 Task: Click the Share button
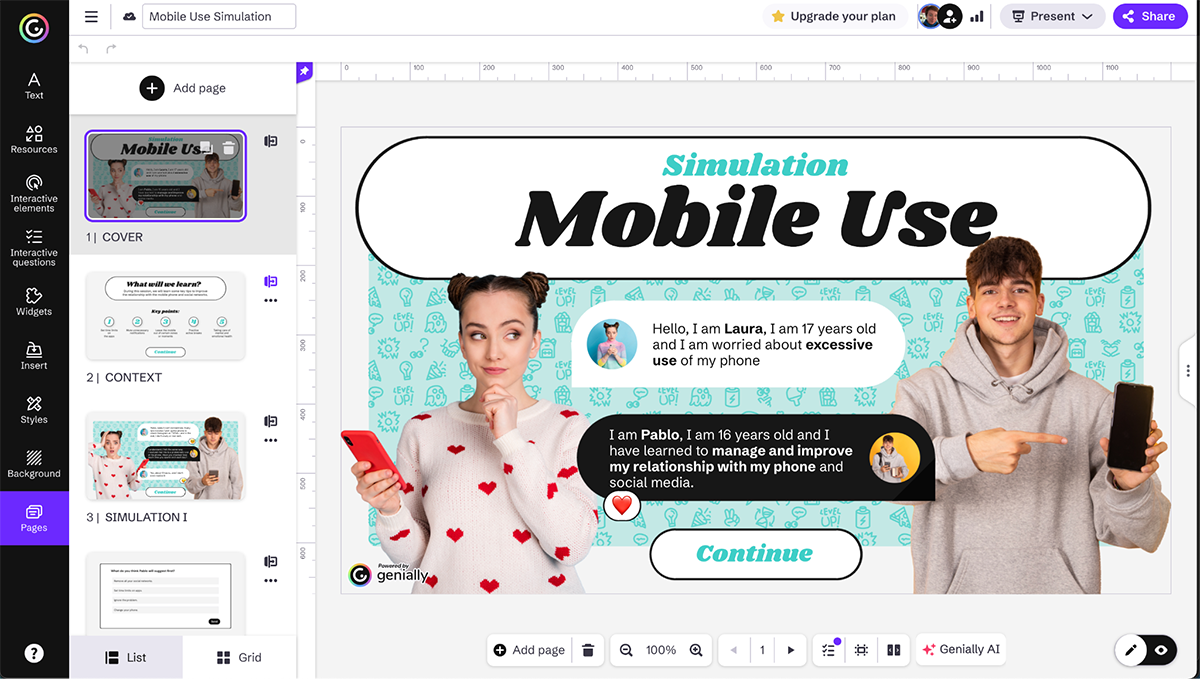1150,16
